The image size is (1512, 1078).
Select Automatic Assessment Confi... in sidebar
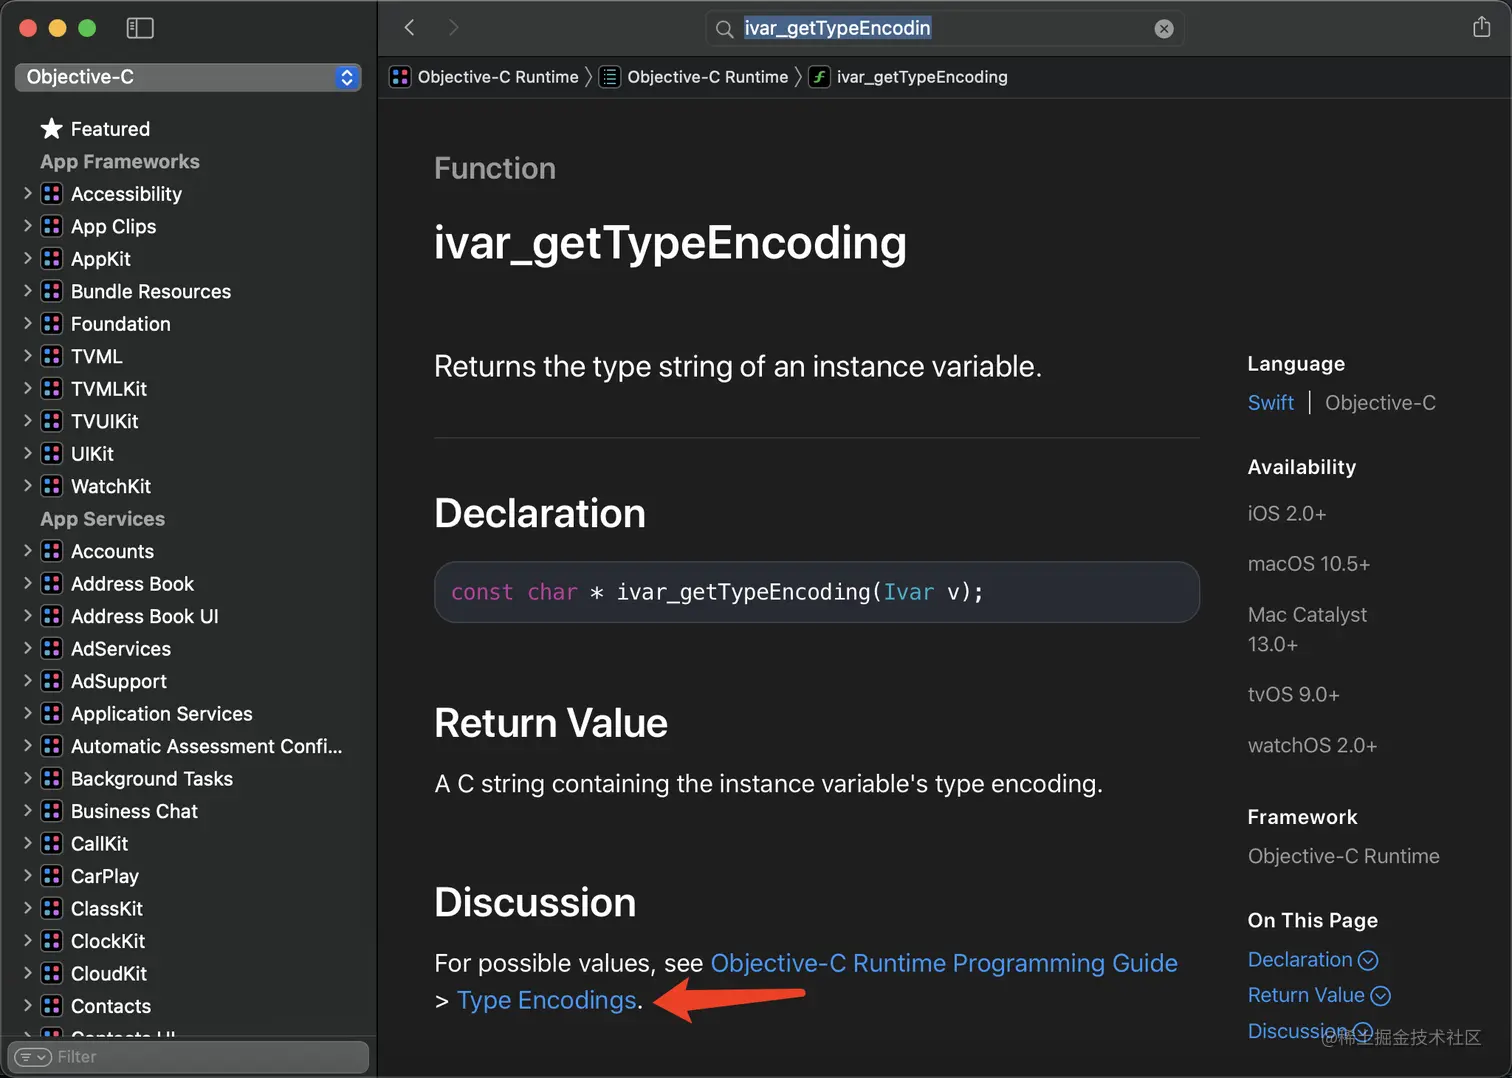click(206, 746)
